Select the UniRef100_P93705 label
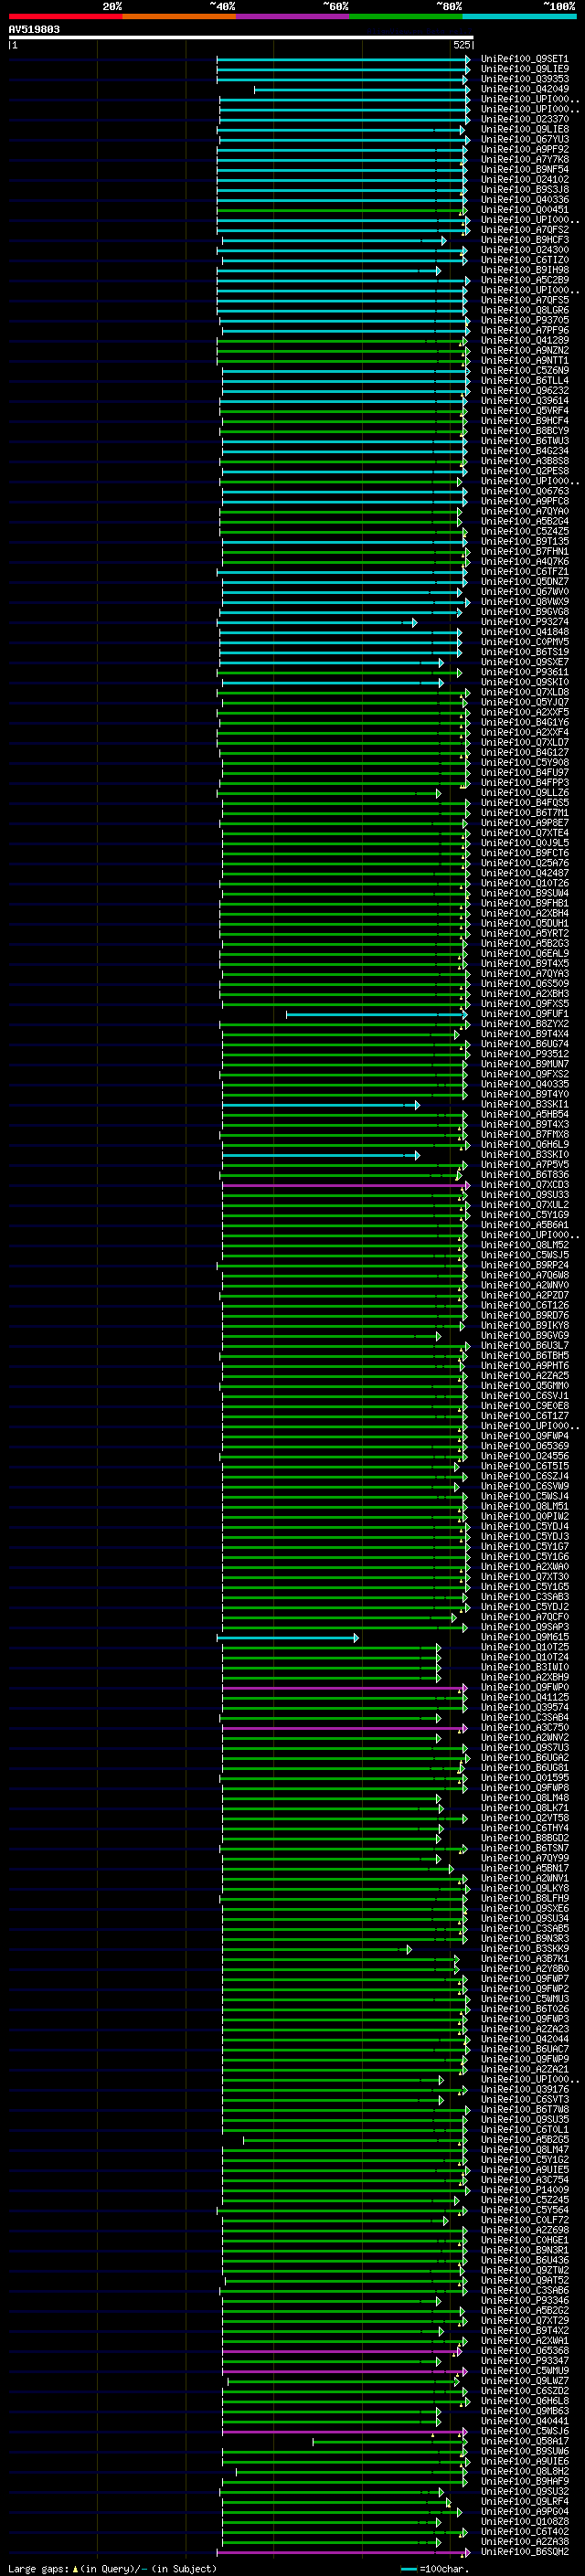This screenshot has width=585, height=2576. [x=524, y=320]
